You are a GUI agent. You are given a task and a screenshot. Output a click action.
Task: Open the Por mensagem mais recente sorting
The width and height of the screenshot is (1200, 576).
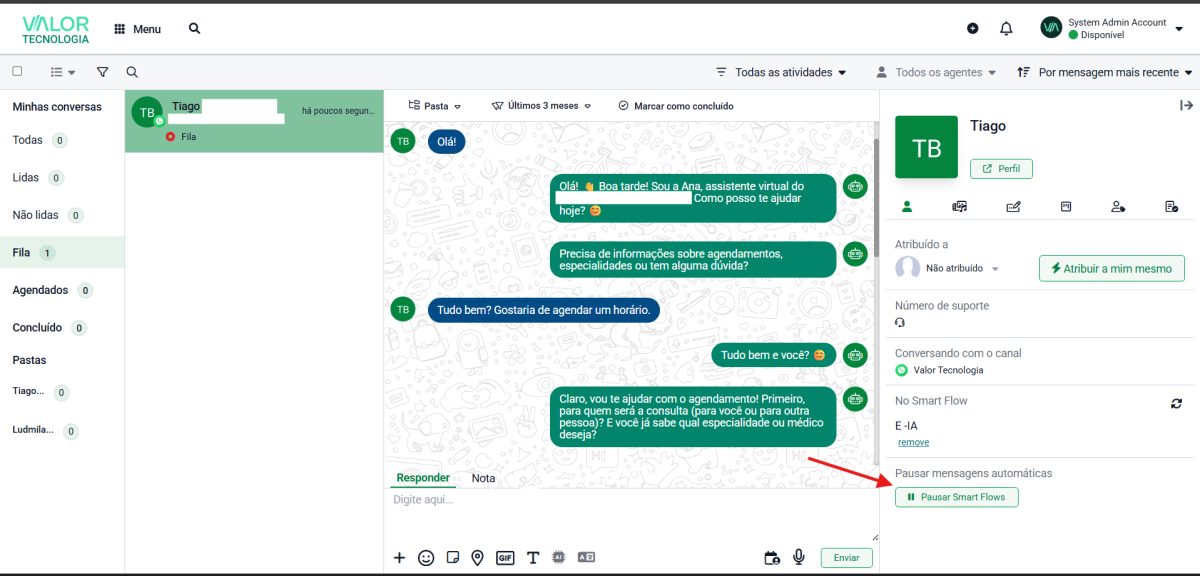point(1105,72)
